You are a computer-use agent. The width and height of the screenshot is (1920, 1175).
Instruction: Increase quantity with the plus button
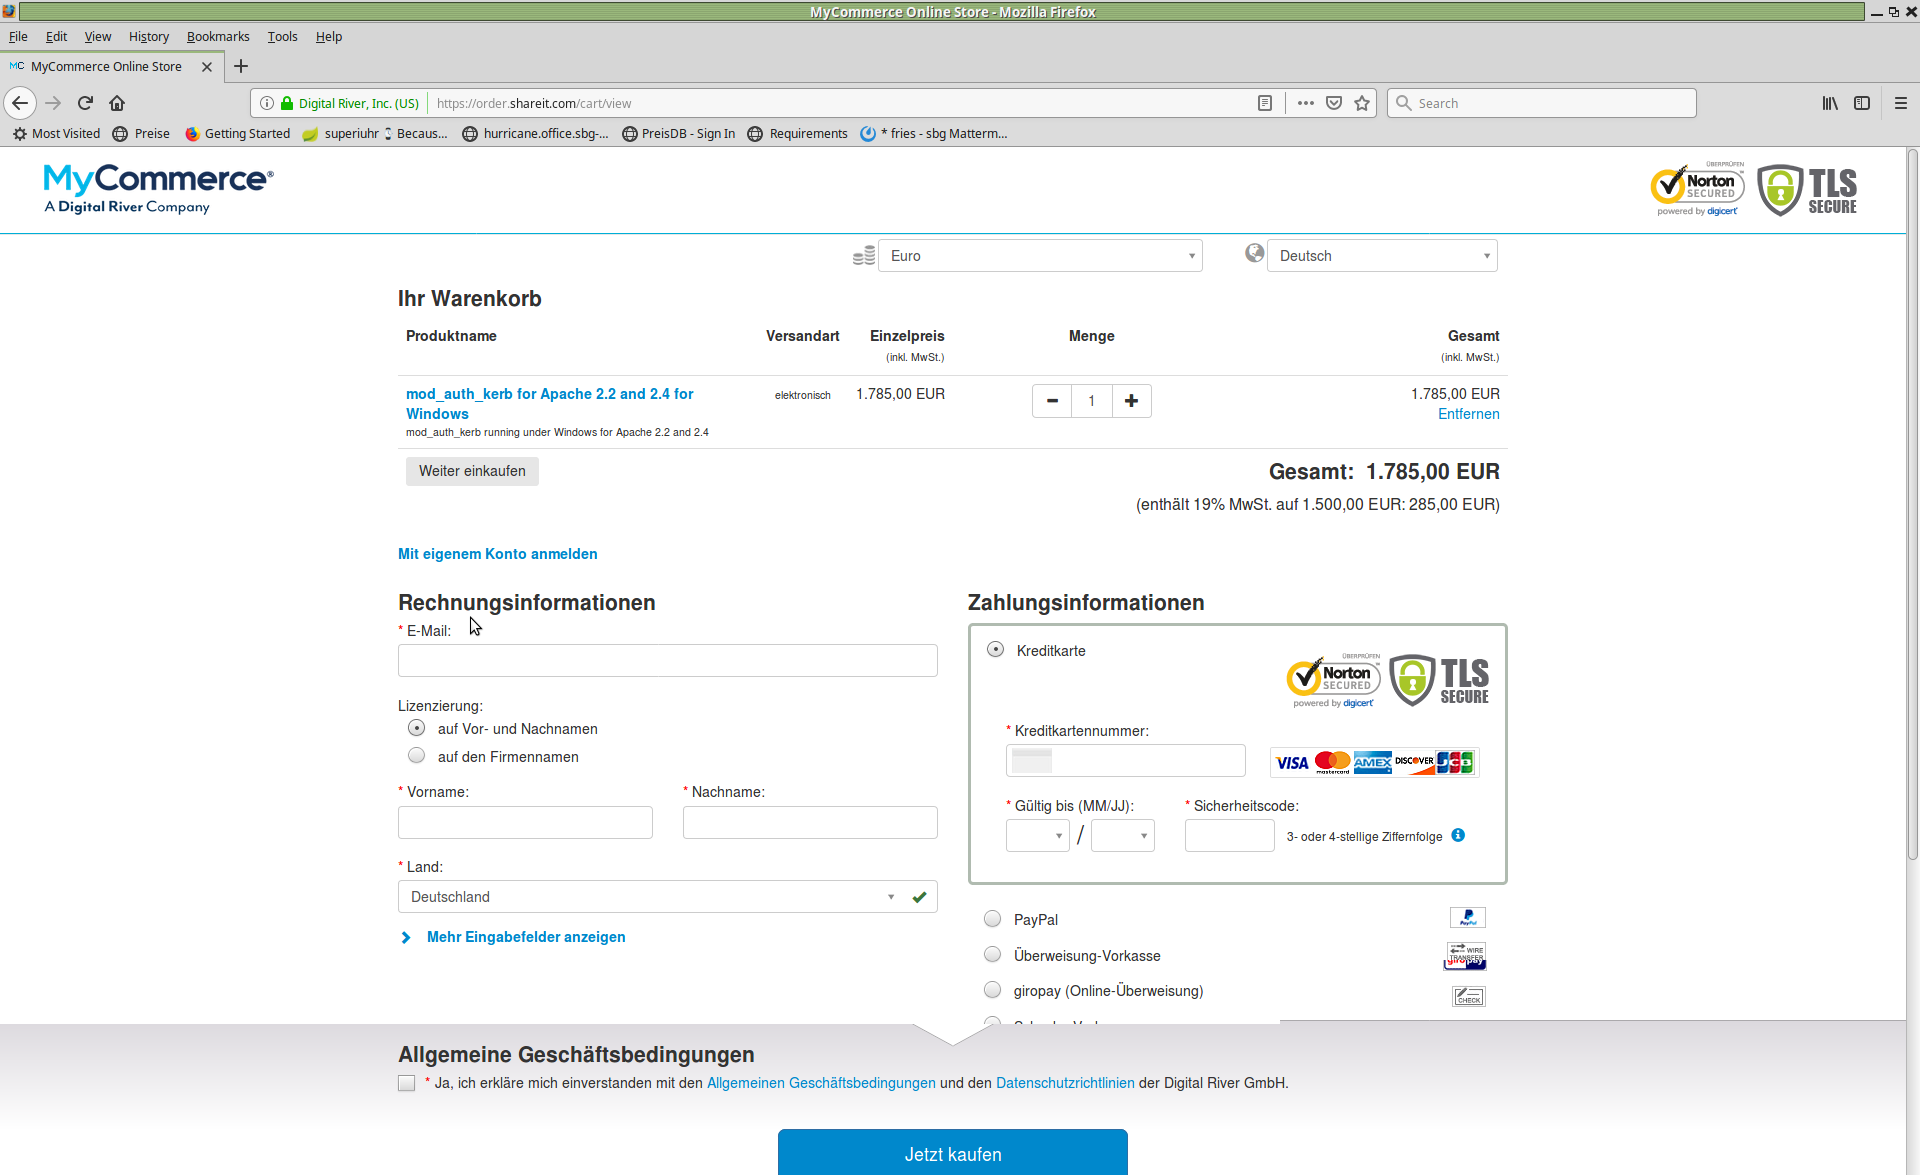(1131, 401)
